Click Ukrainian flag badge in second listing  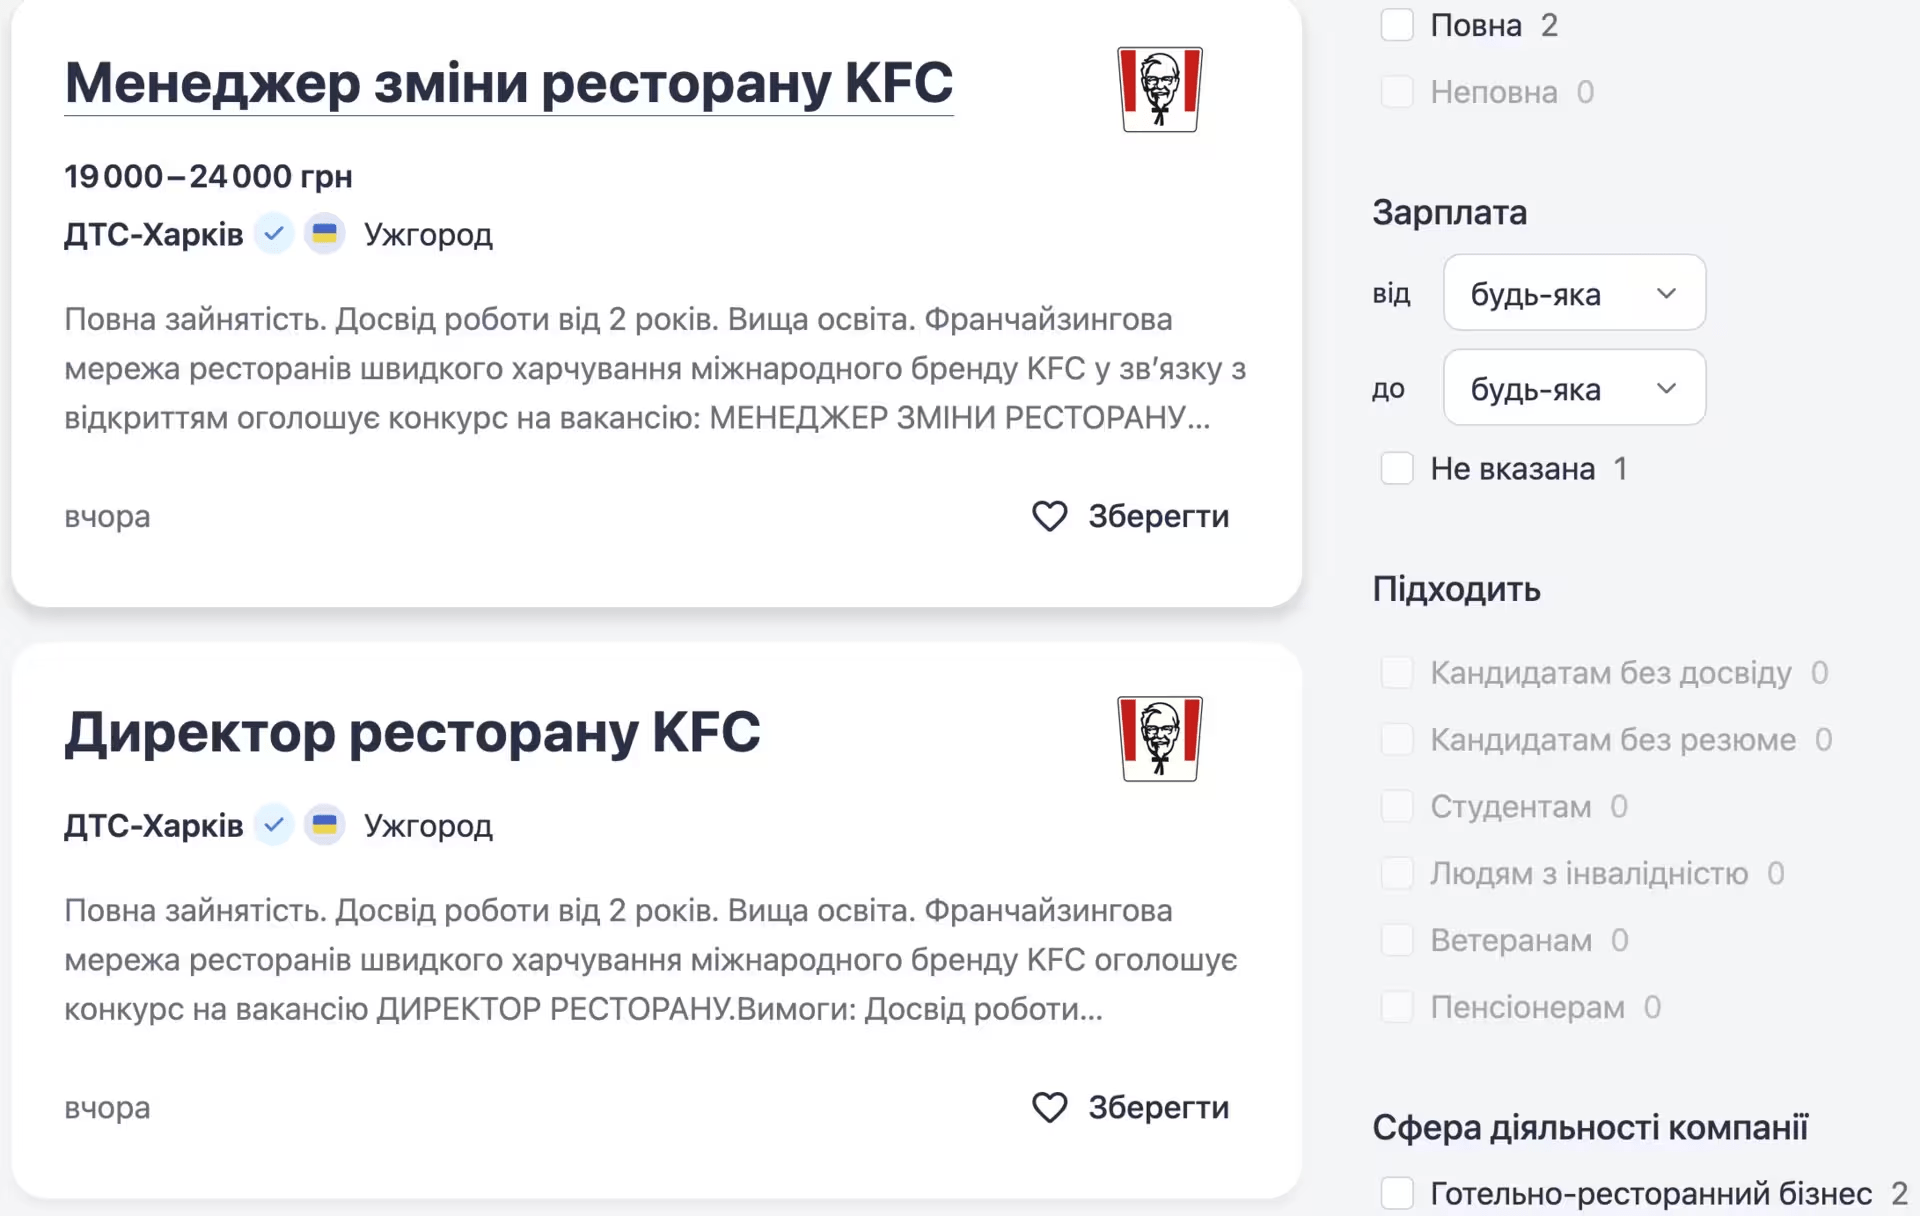click(x=324, y=825)
